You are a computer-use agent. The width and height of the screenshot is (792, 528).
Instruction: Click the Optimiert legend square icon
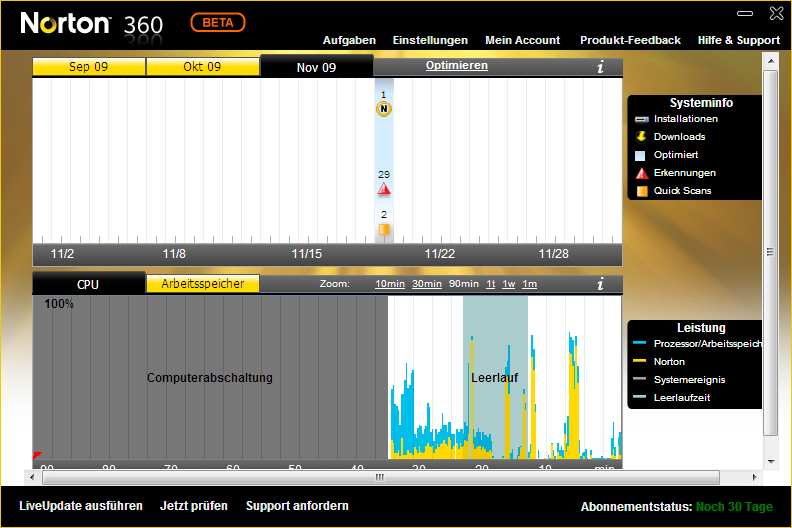[x=640, y=155]
